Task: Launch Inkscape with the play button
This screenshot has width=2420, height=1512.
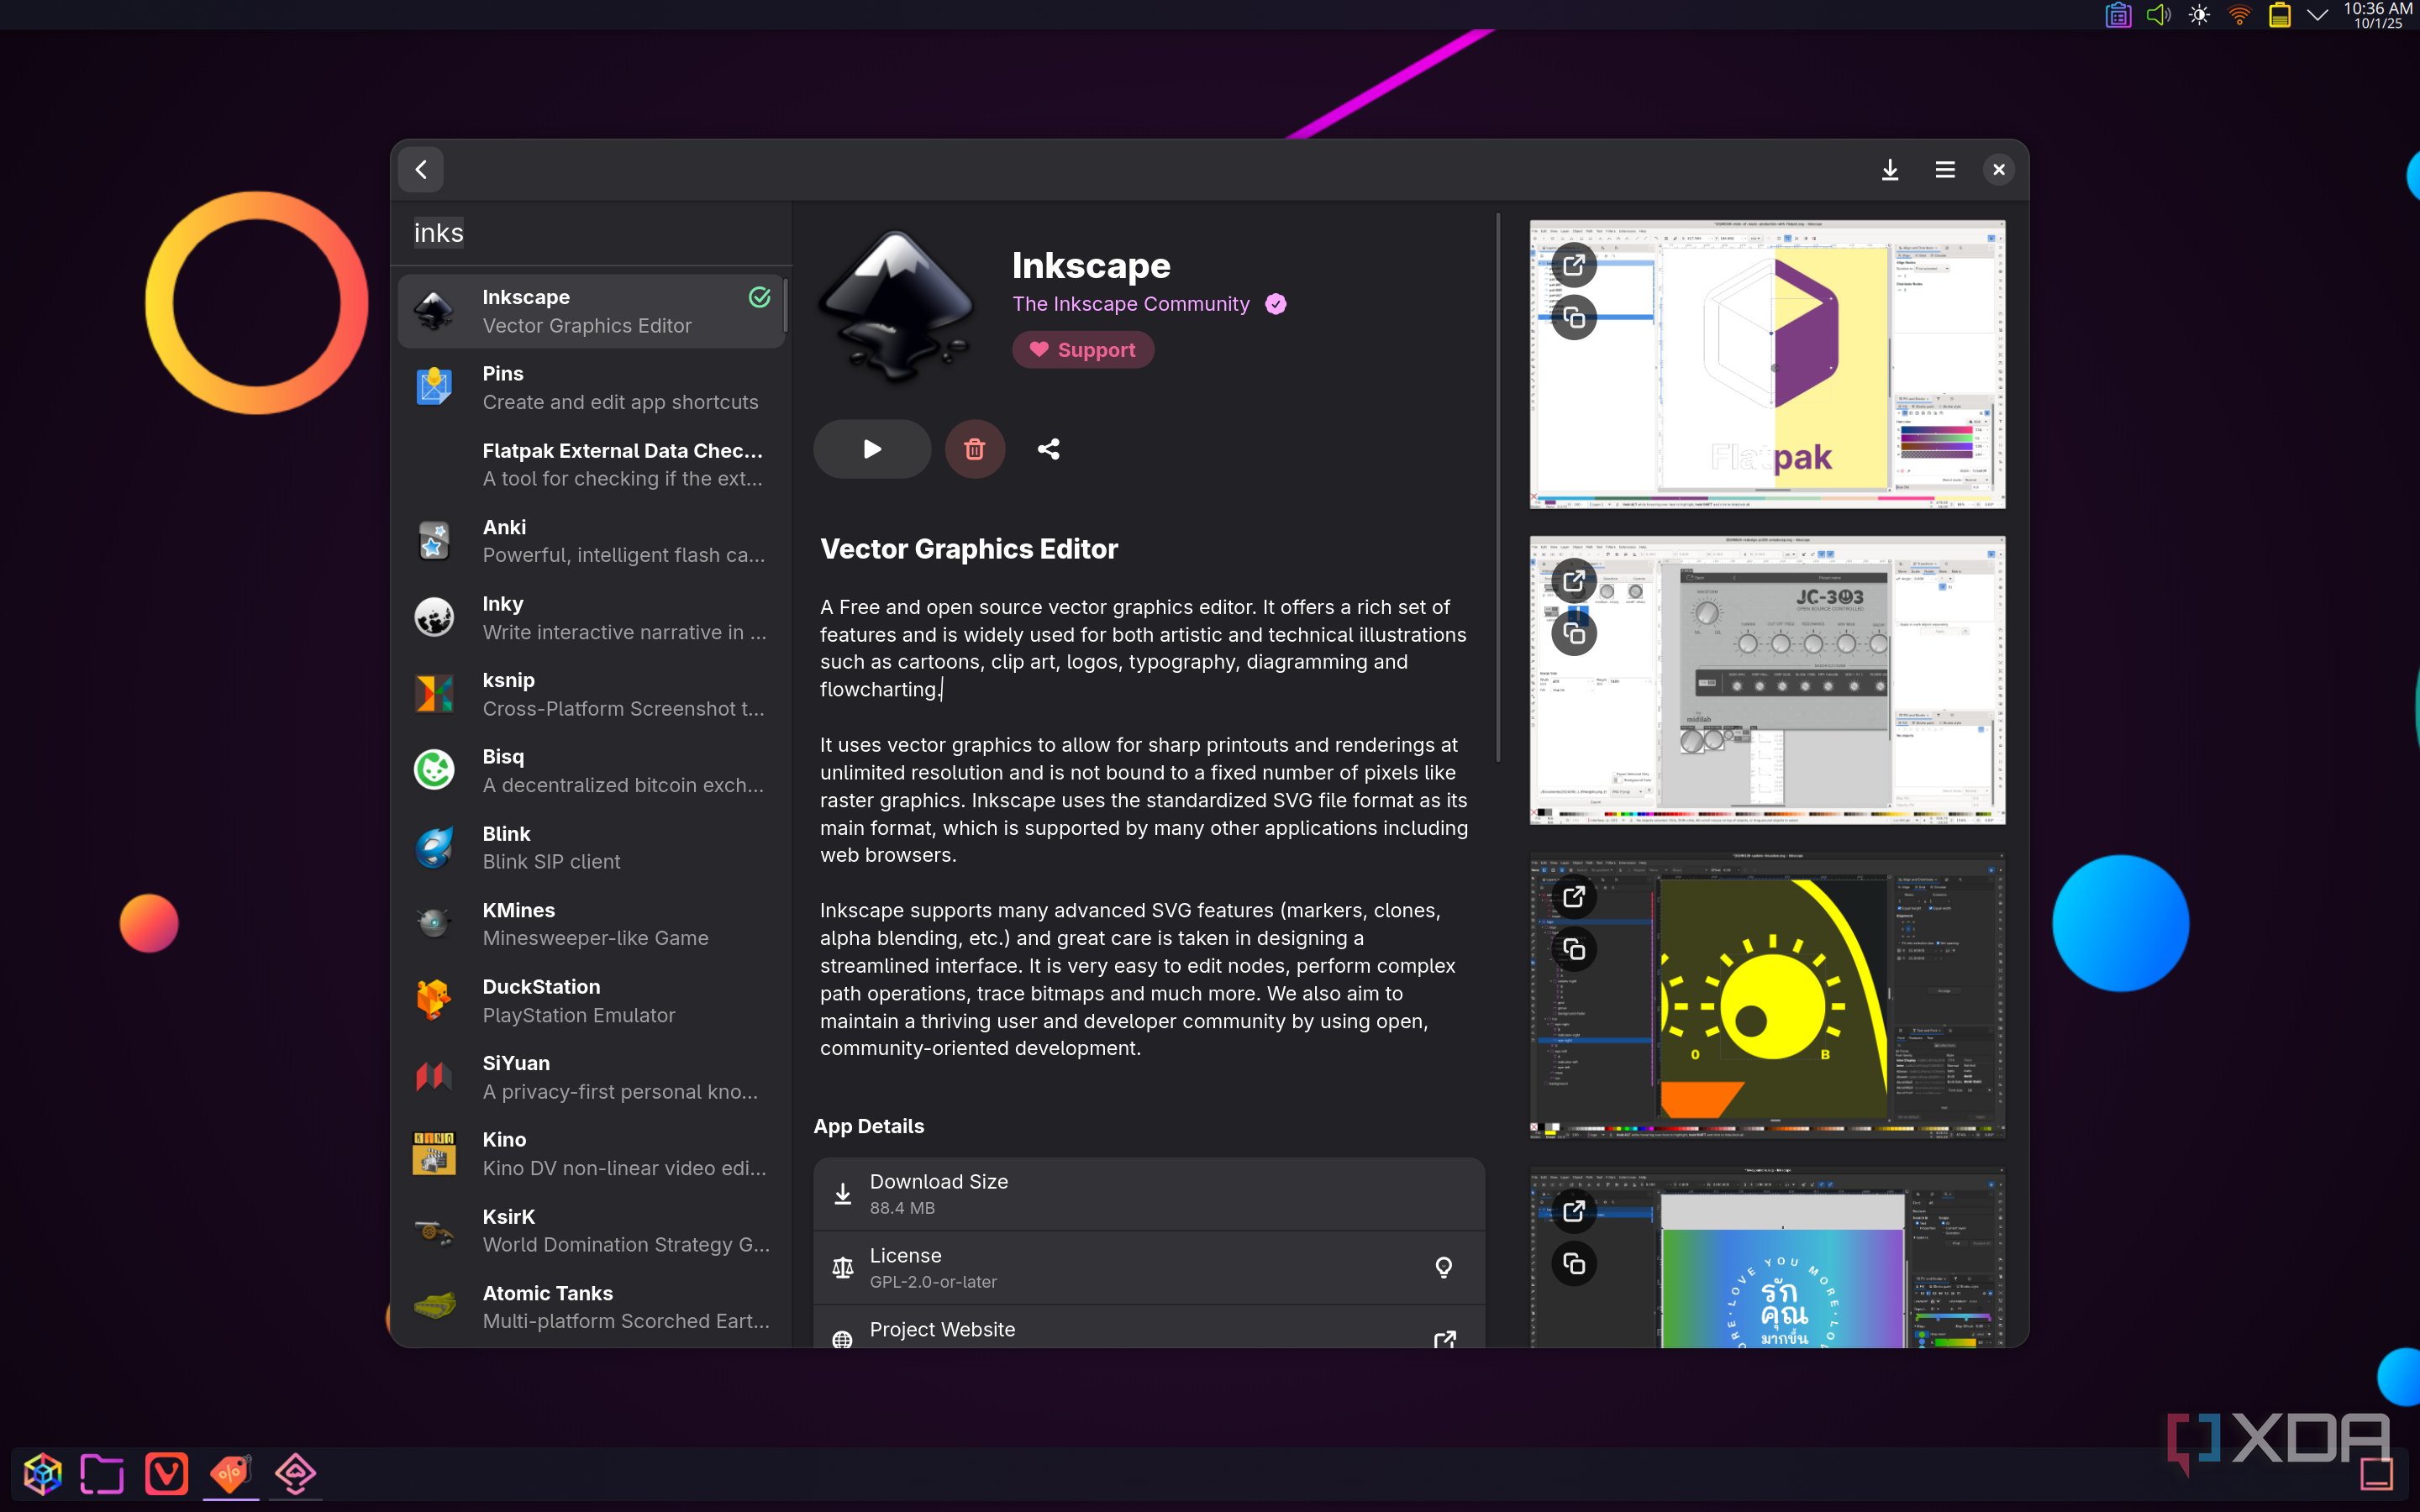Action: pos(871,449)
